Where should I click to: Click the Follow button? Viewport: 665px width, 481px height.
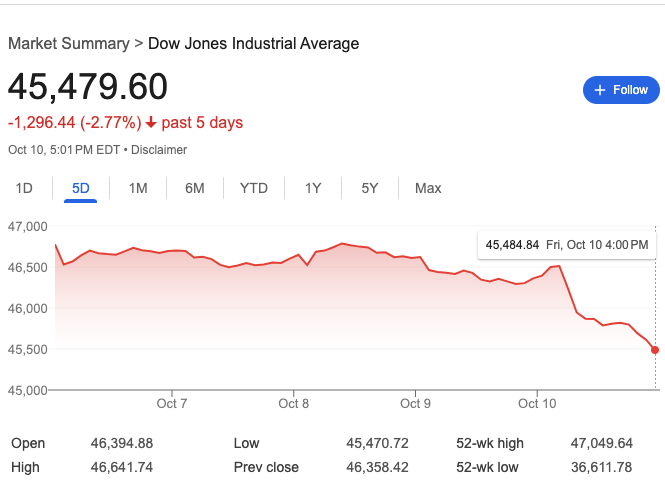621,90
